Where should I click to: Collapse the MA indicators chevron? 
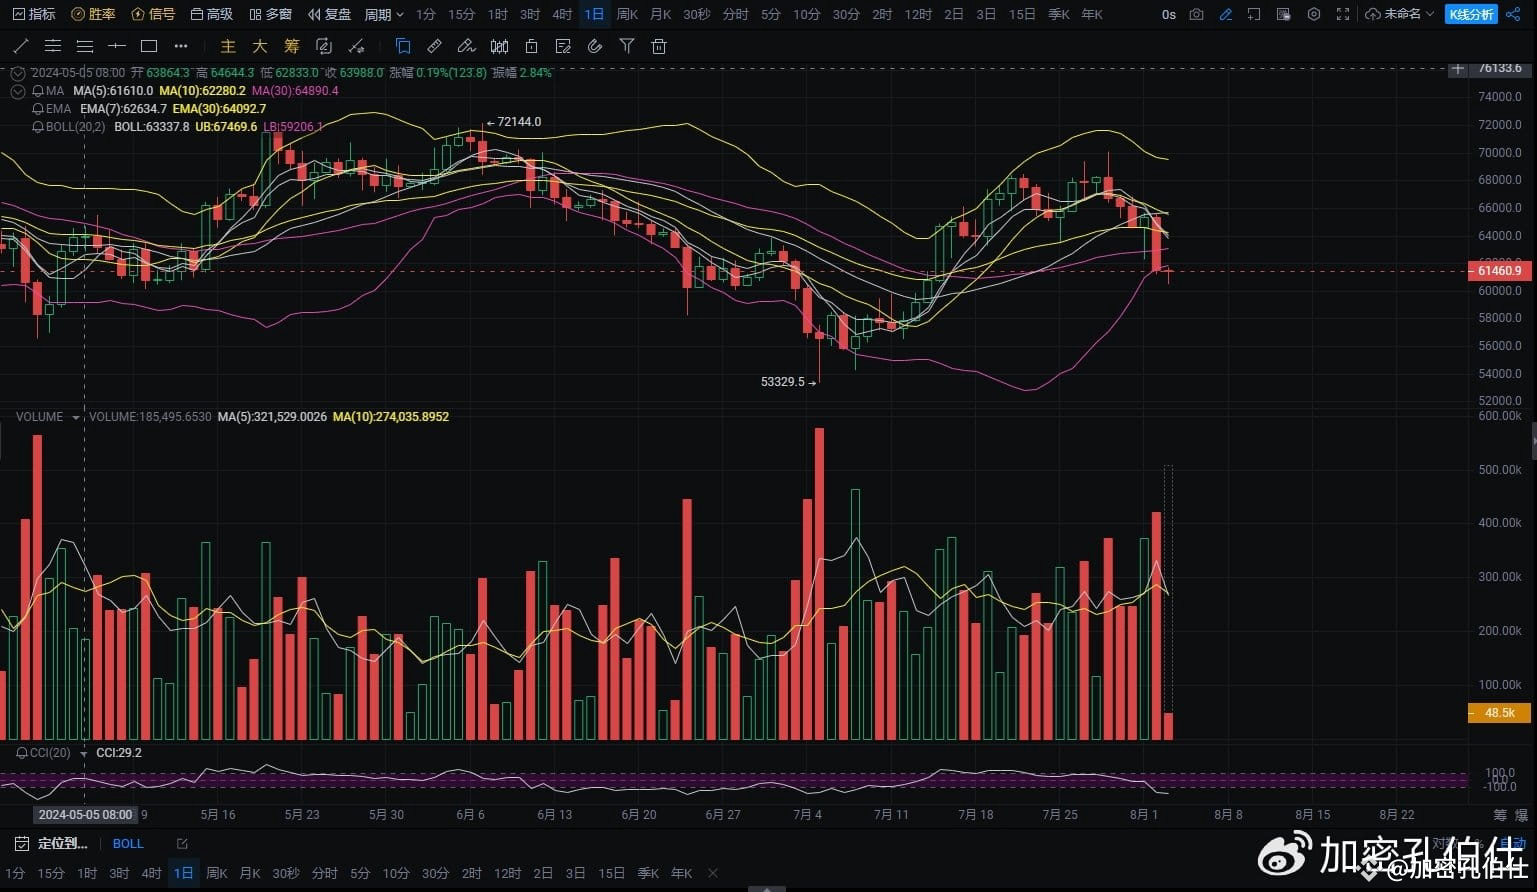pyautogui.click(x=17, y=91)
